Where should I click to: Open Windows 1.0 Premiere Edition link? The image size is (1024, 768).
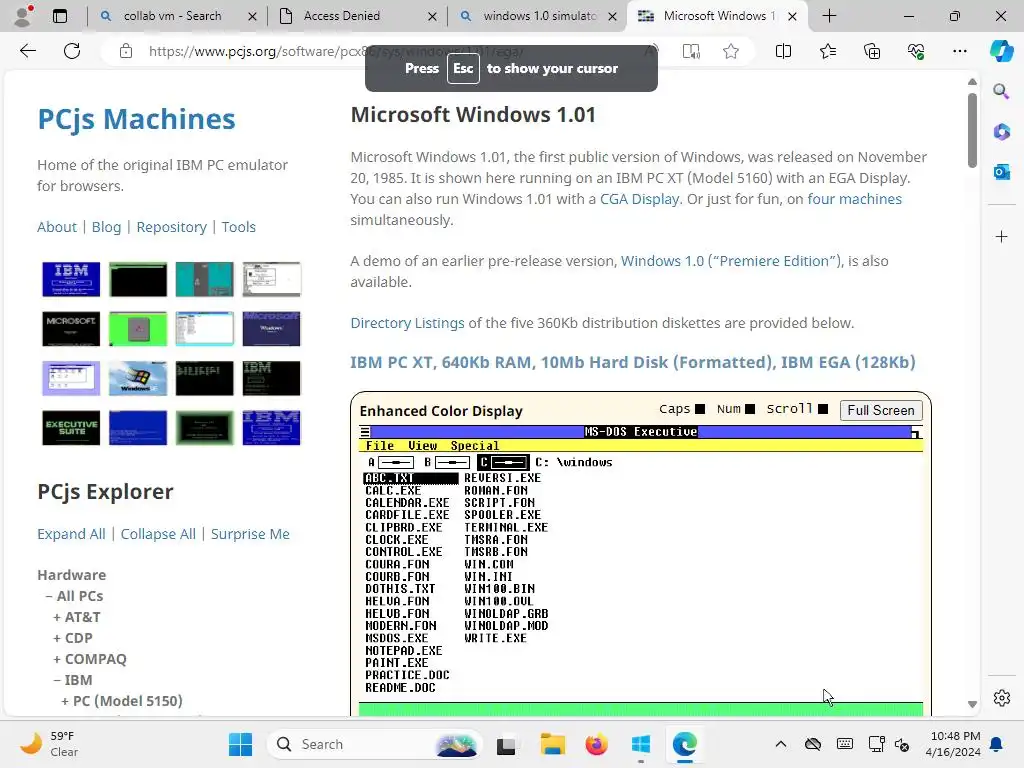point(731,261)
